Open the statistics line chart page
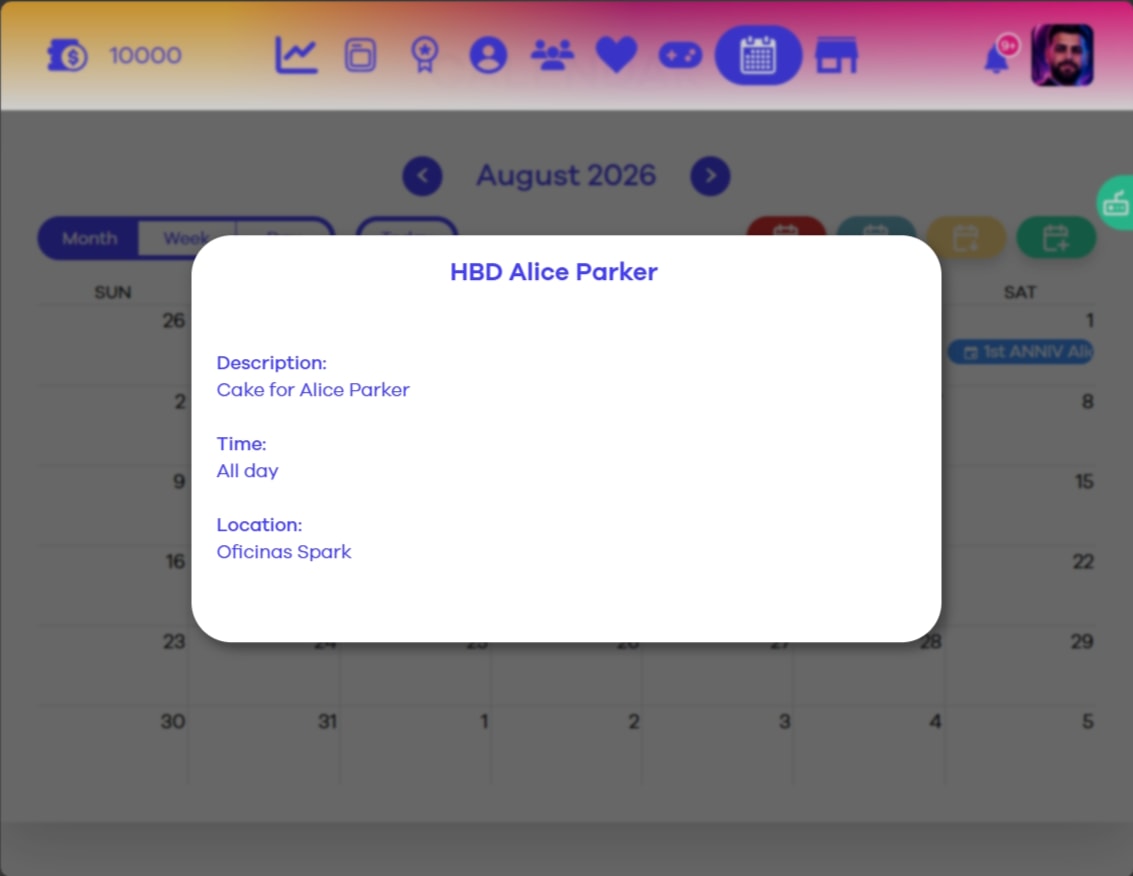This screenshot has height=876, width=1133. click(296, 55)
